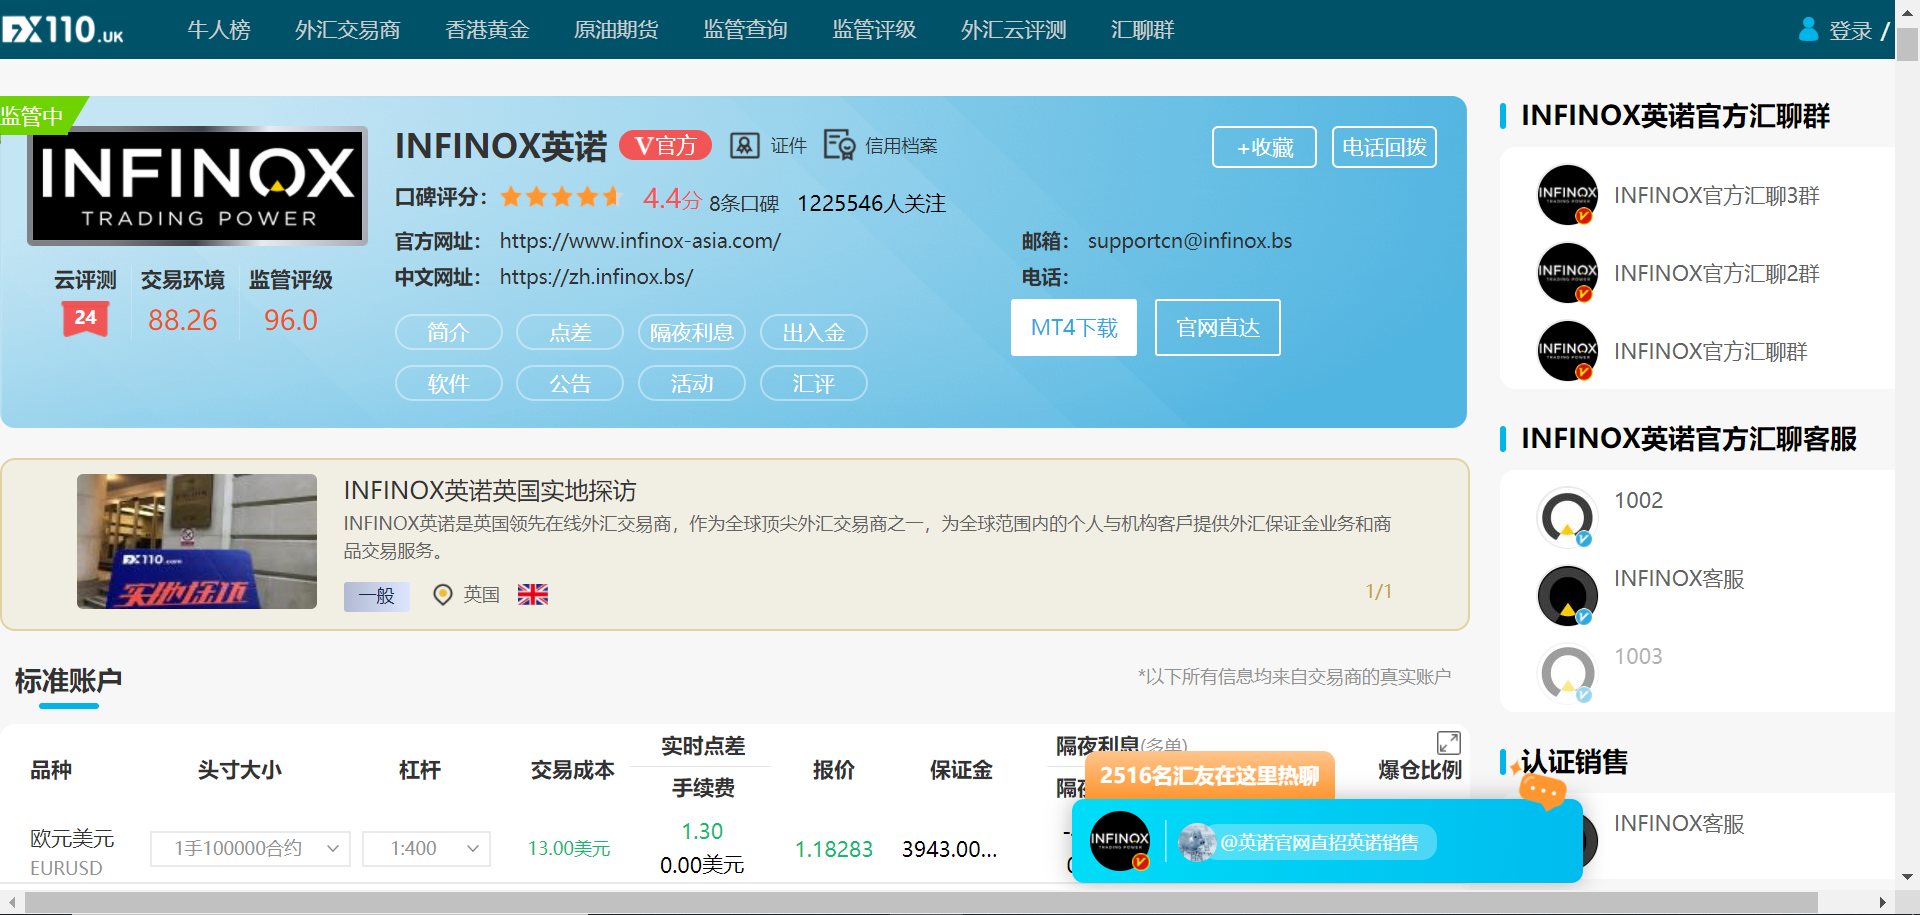Image resolution: width=1920 pixels, height=915 pixels.
Task: Open 原油期货 navigation item
Action: 616,30
